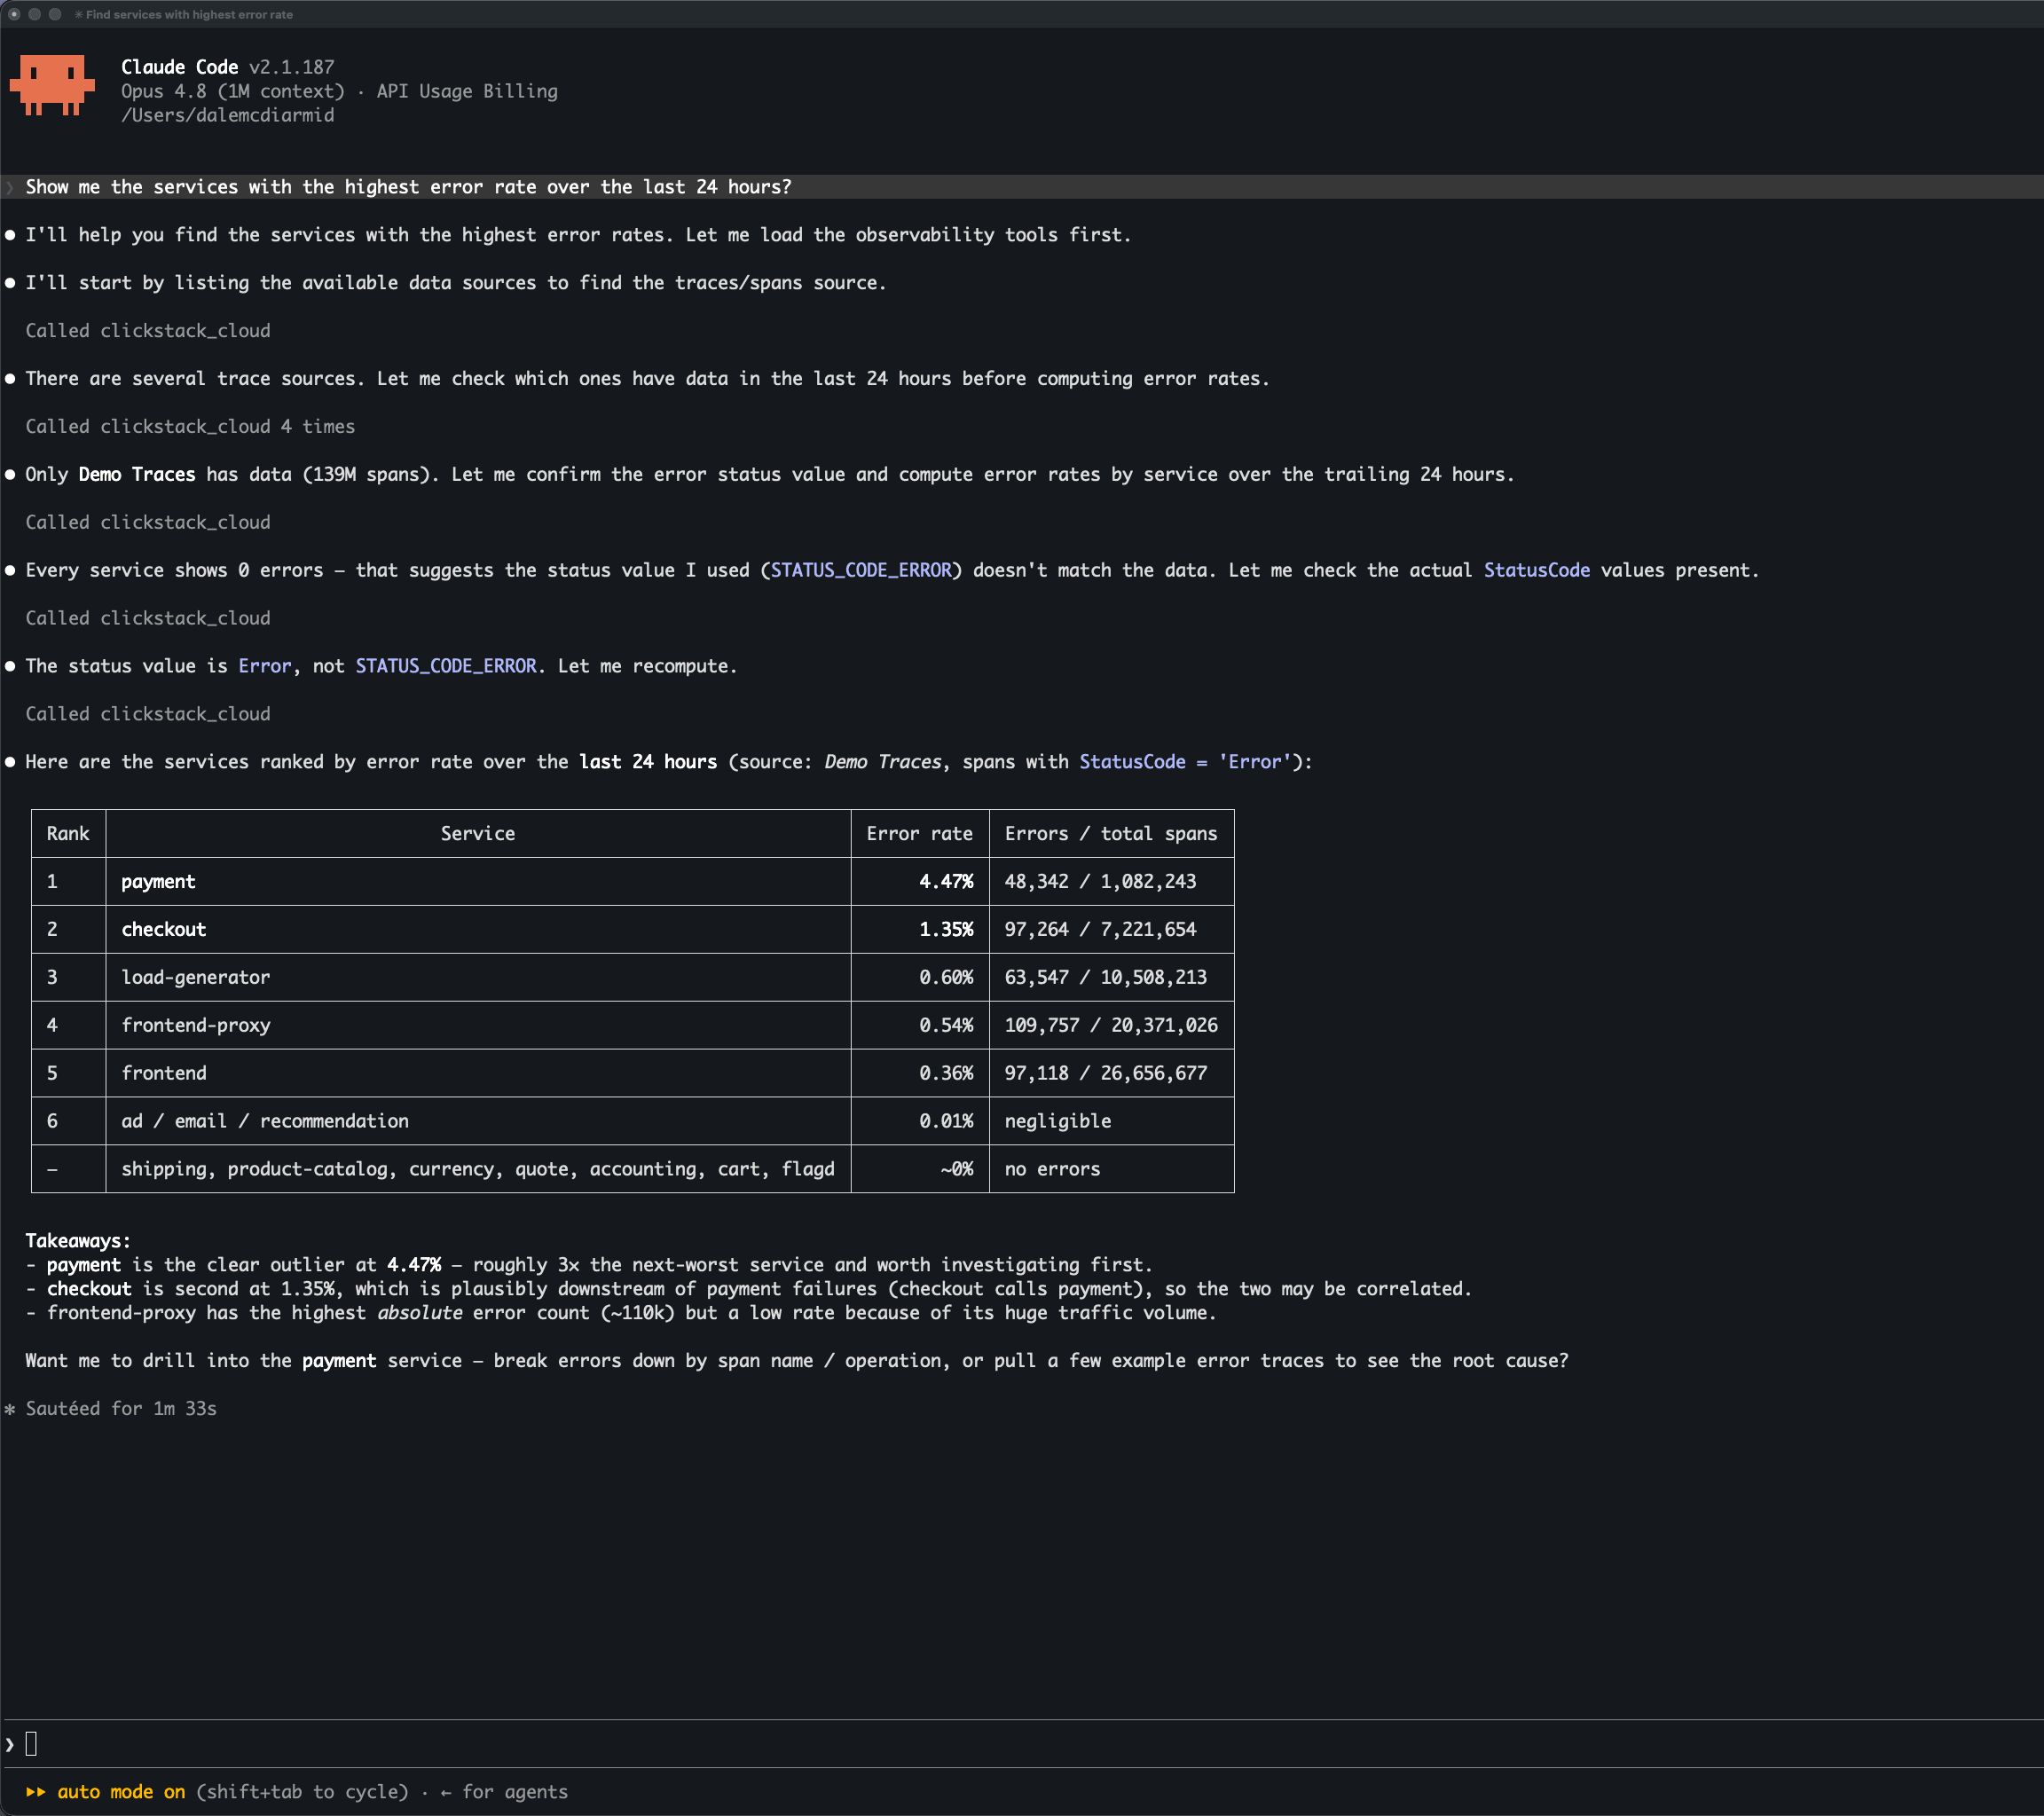Click the 'Rank' table header

(x=68, y=834)
